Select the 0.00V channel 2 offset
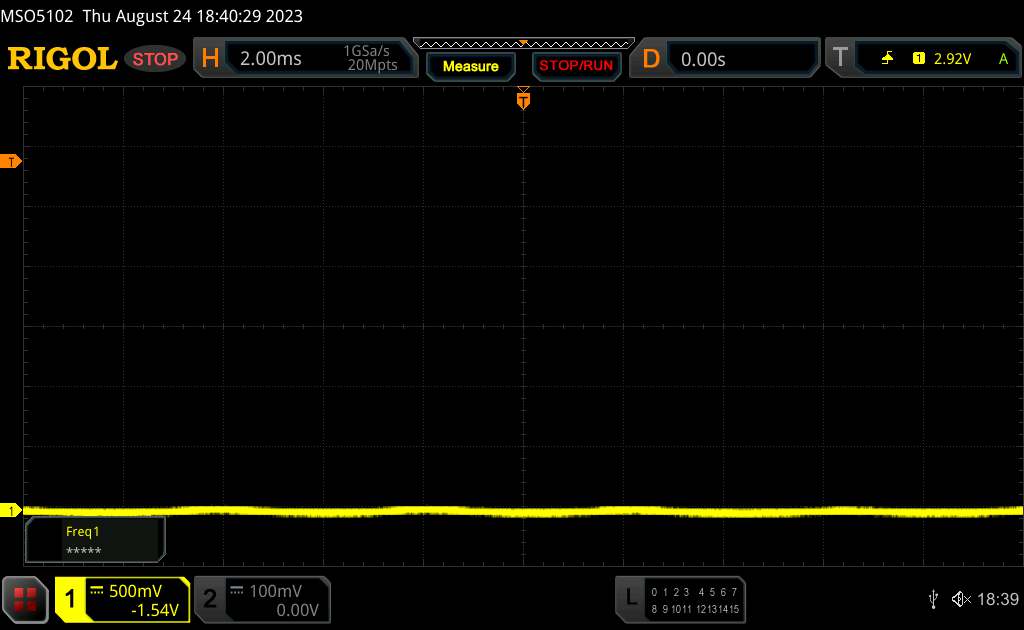This screenshot has height=630, width=1024. pyautogui.click(x=297, y=610)
